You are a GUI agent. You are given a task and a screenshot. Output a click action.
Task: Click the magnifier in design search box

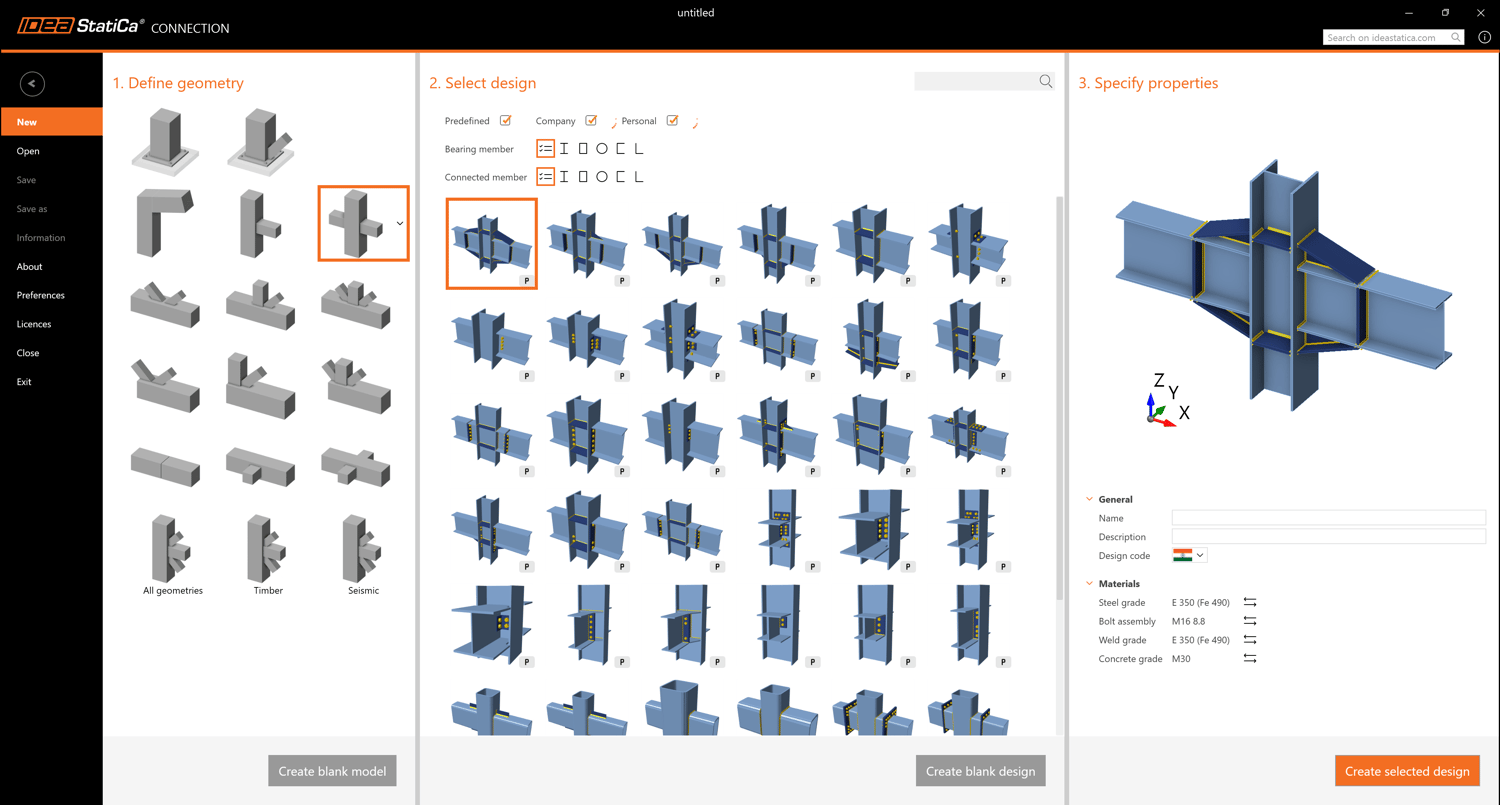coord(1045,81)
